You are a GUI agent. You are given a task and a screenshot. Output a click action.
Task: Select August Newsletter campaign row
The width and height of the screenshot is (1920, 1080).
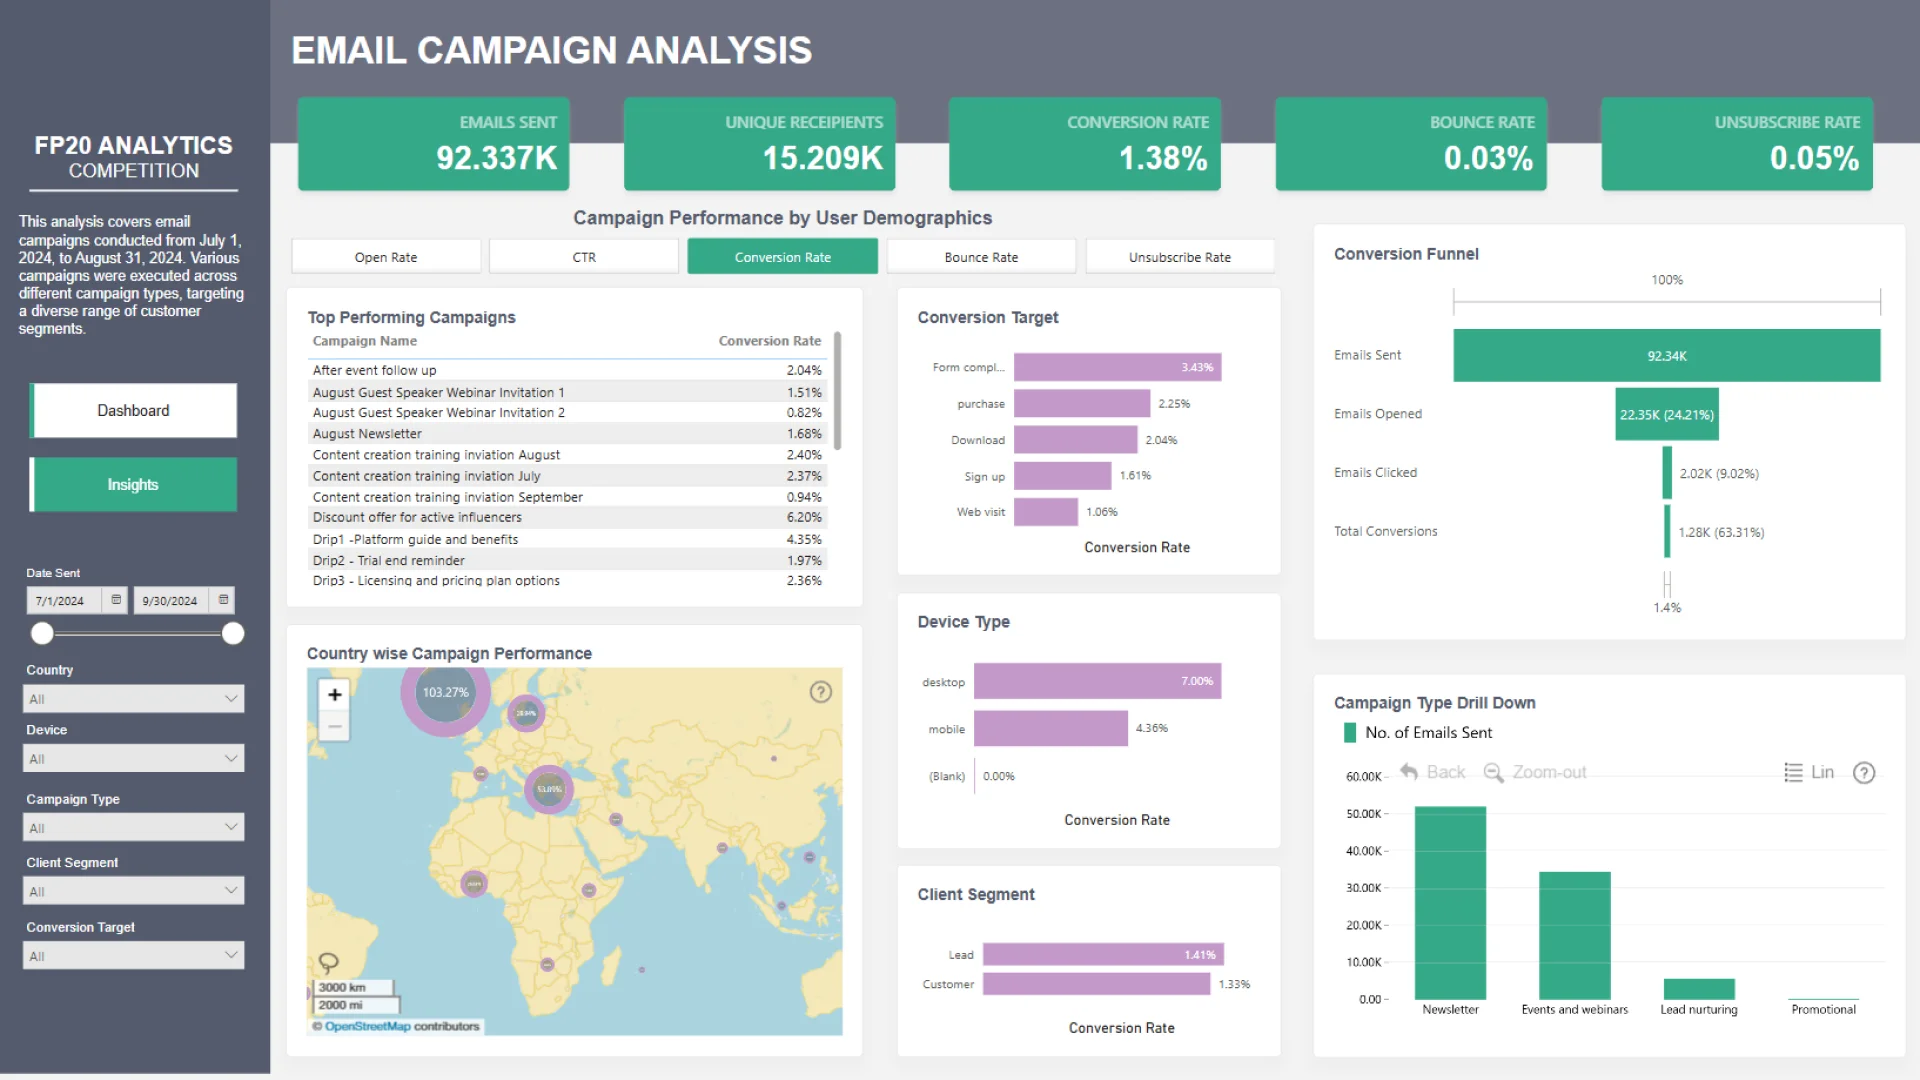point(568,434)
